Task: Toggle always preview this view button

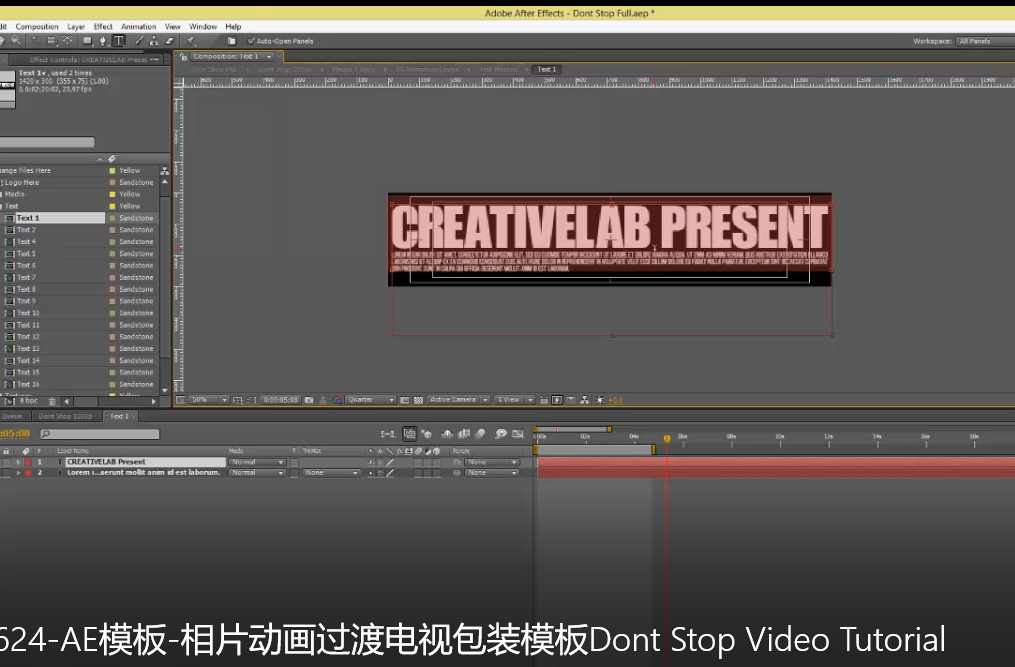Action: (x=181, y=400)
